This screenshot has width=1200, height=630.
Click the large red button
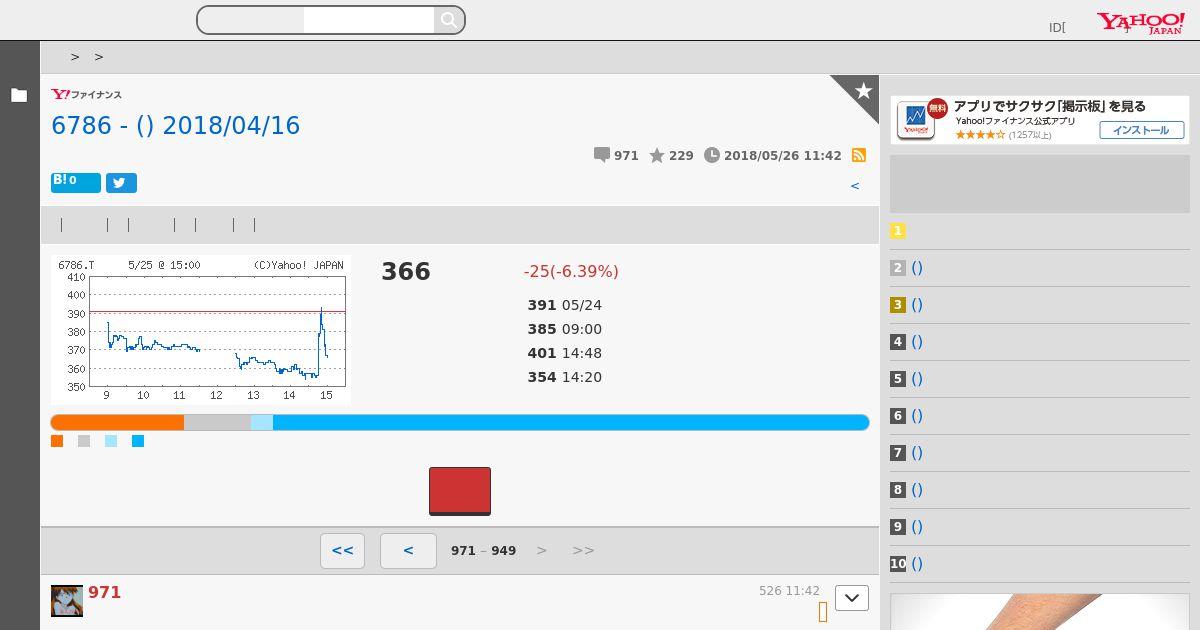tap(460, 491)
